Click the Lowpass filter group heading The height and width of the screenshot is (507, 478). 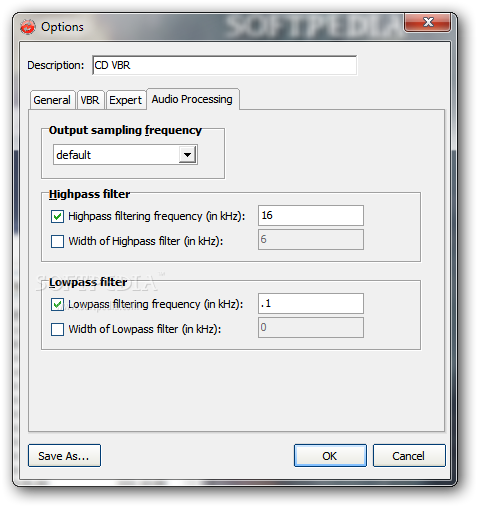(88, 282)
